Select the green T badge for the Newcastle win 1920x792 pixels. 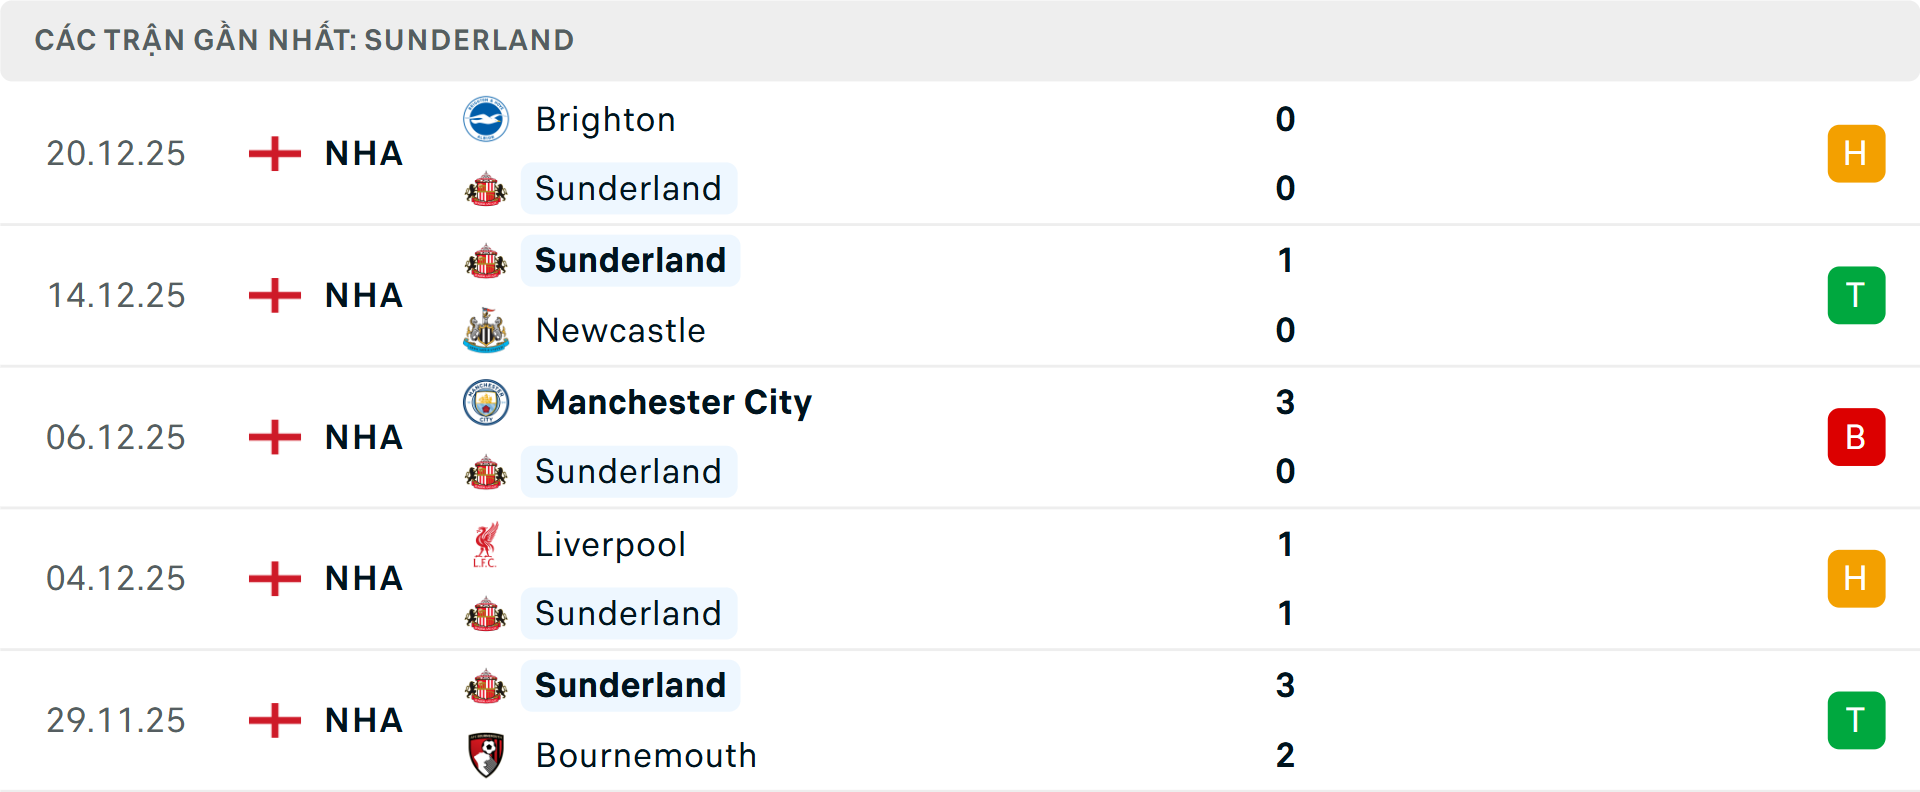[x=1856, y=295]
